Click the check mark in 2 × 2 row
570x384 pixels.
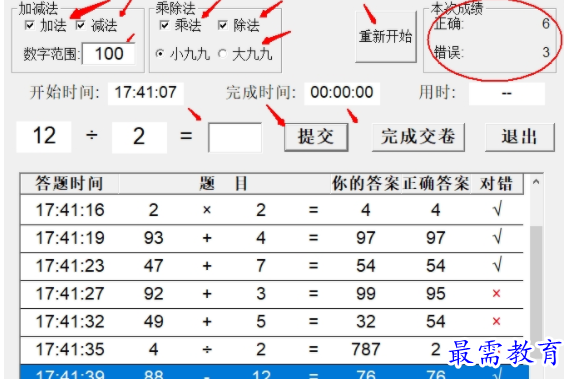pos(497,209)
